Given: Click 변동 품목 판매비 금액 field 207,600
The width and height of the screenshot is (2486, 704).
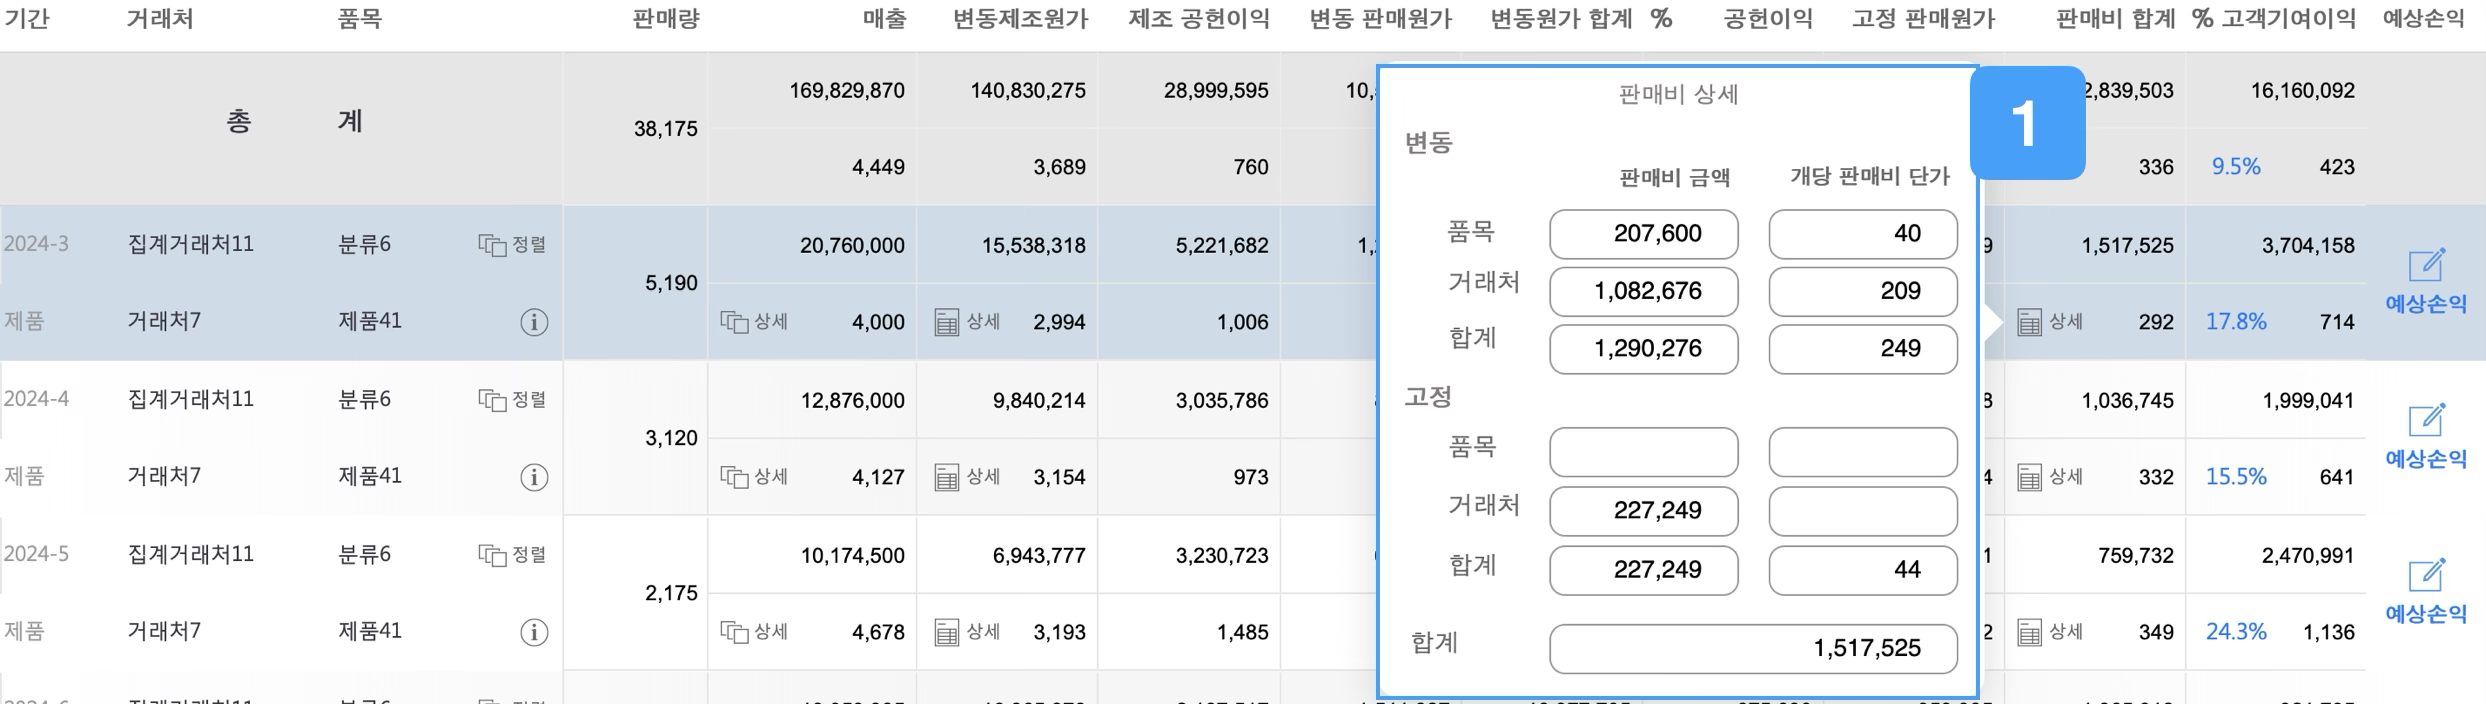Looking at the screenshot, I should pyautogui.click(x=1643, y=234).
